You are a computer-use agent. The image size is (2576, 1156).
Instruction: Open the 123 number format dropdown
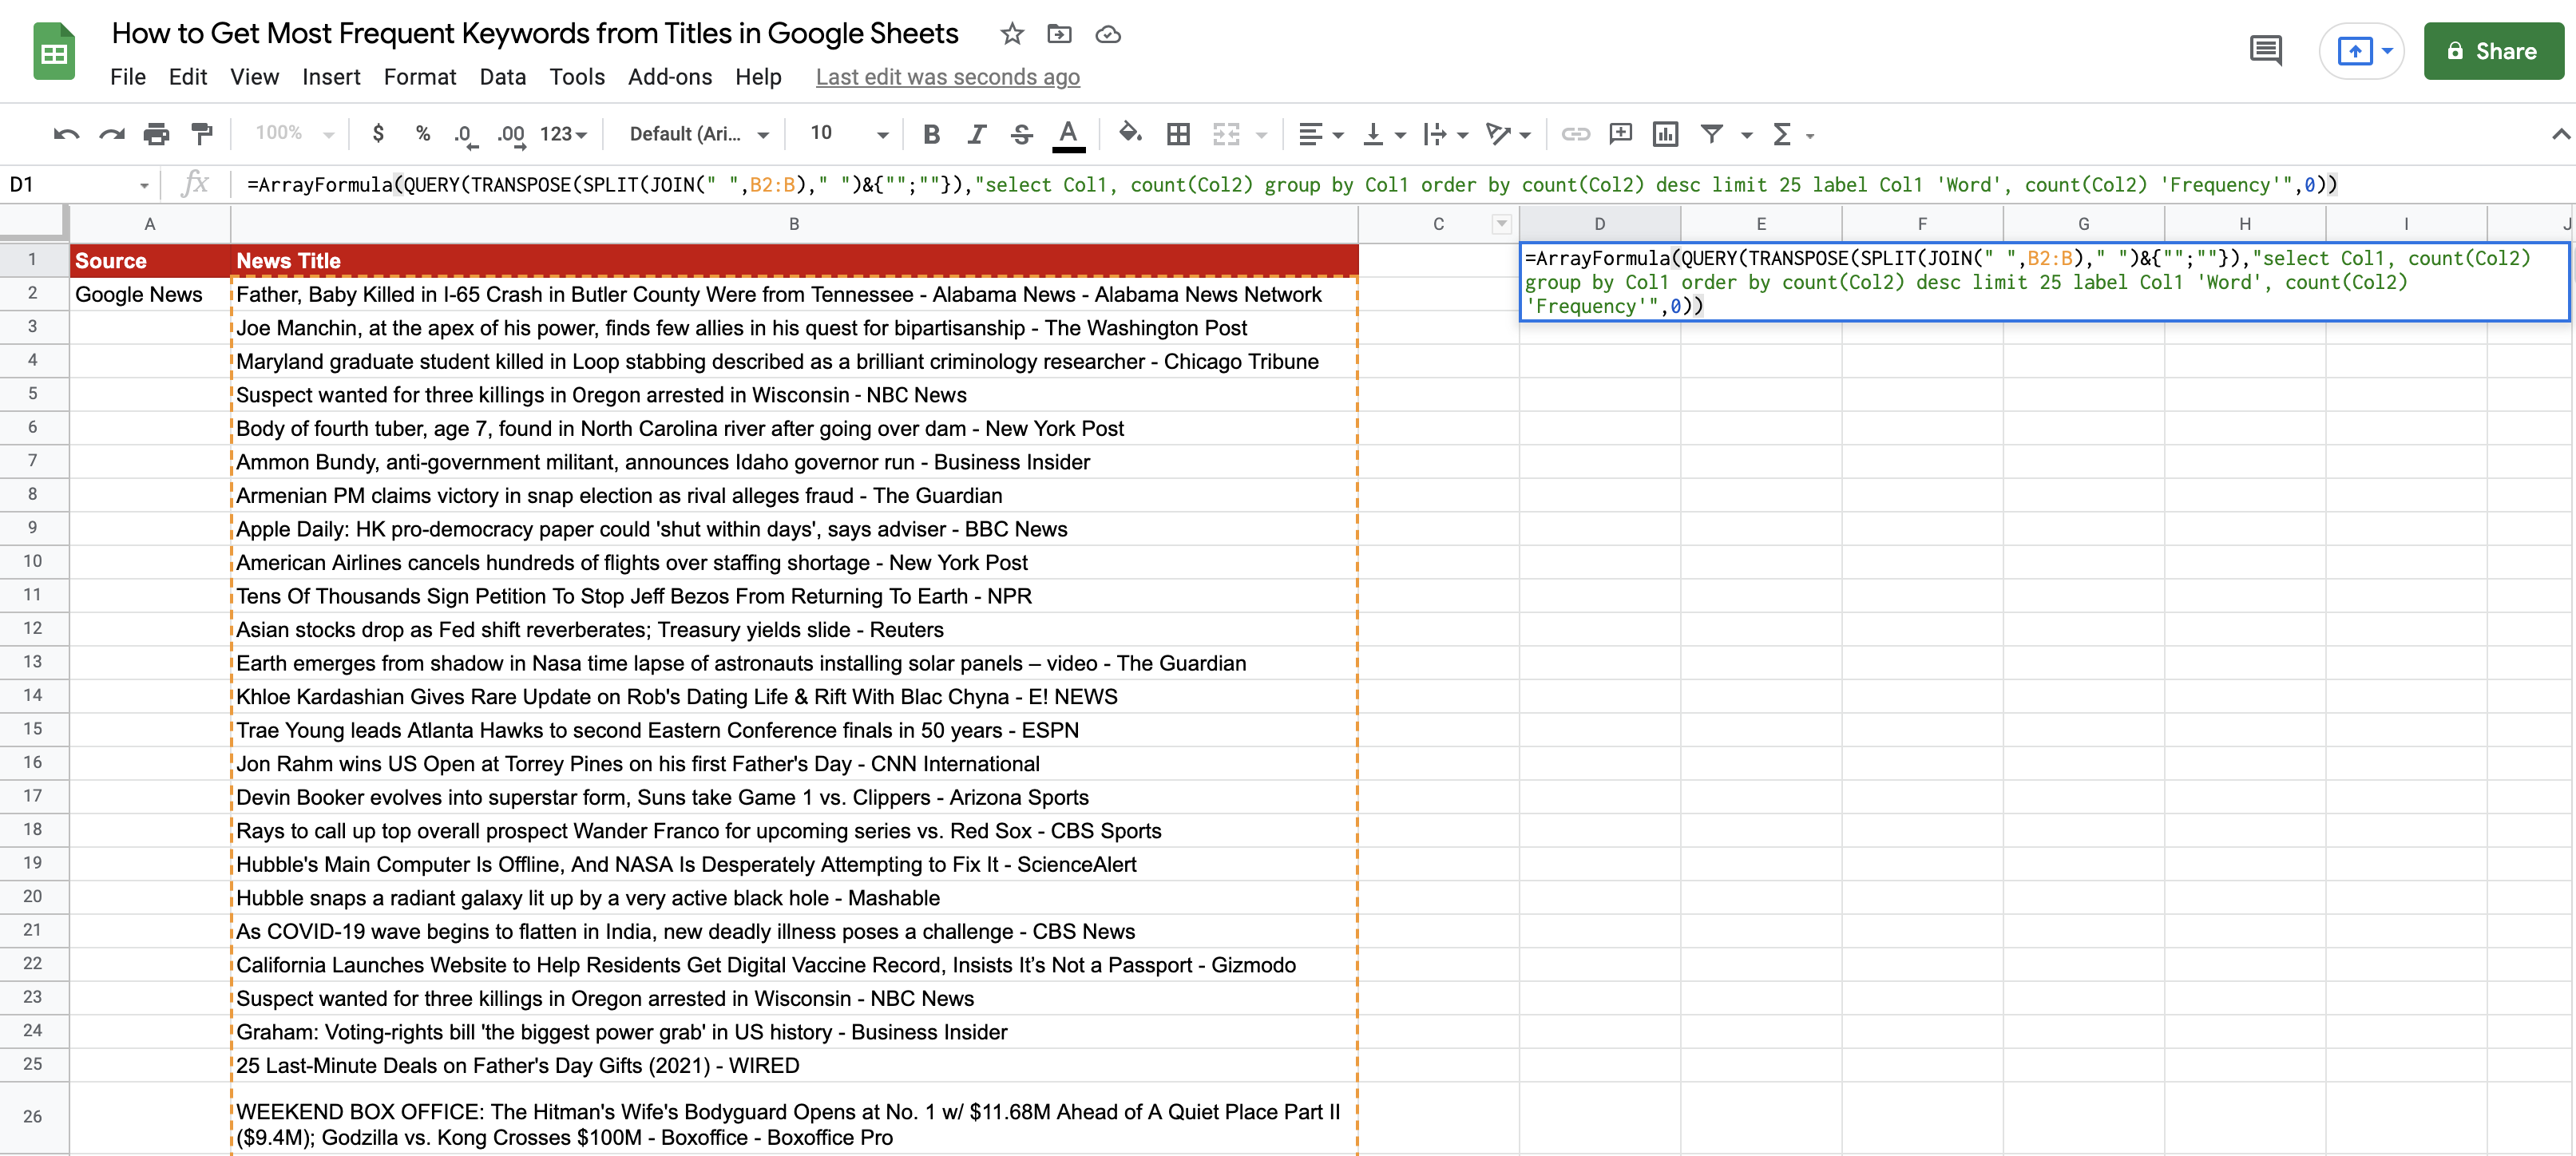pyautogui.click(x=563, y=134)
